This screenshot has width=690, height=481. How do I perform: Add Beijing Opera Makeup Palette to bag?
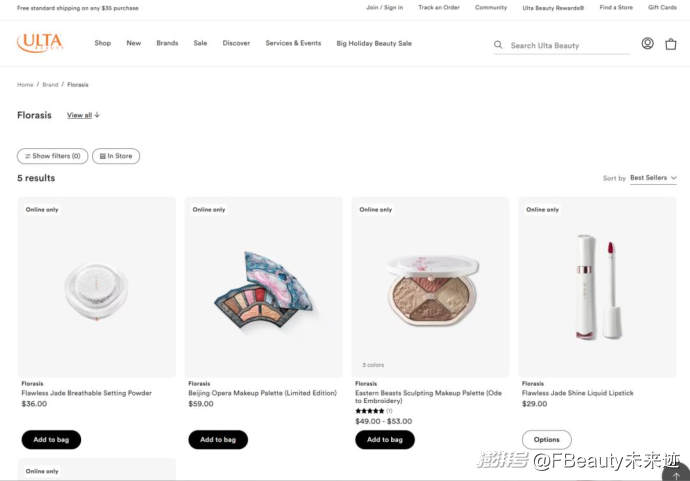pos(218,440)
